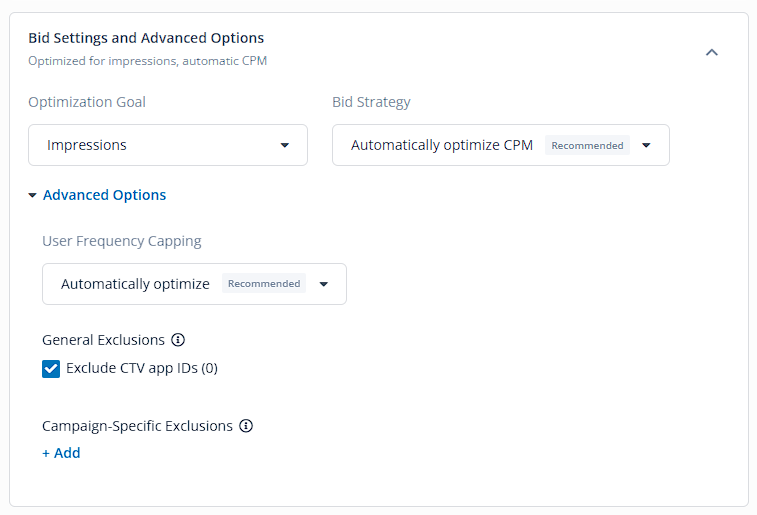This screenshot has width=757, height=515.
Task: Click the Recommended badge in Bid Strategy
Action: pyautogui.click(x=588, y=145)
